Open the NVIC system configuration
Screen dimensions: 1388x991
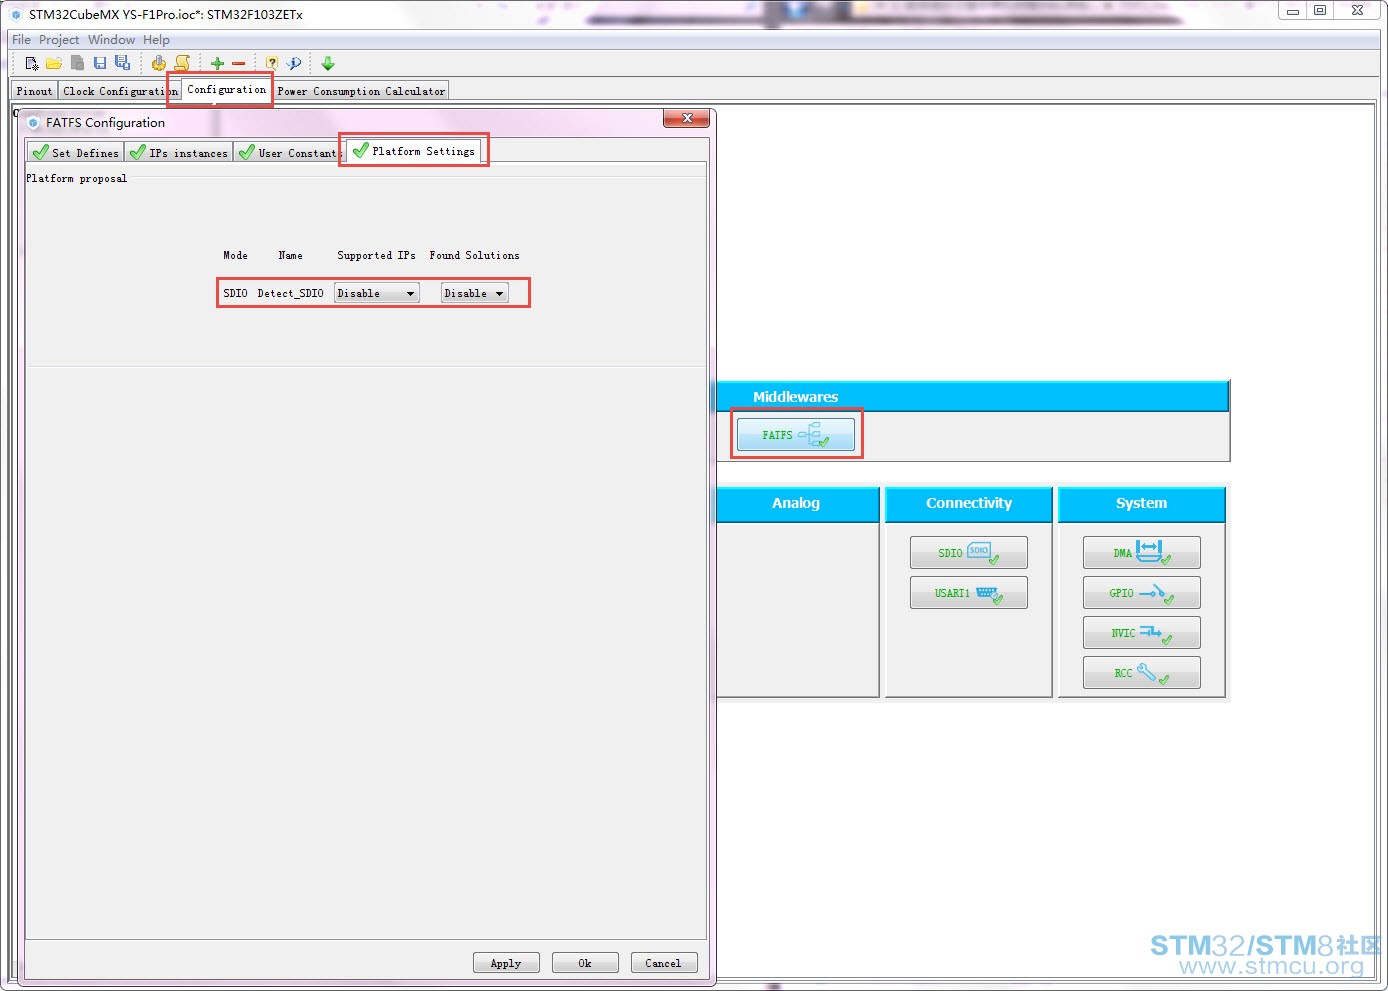tap(1142, 633)
